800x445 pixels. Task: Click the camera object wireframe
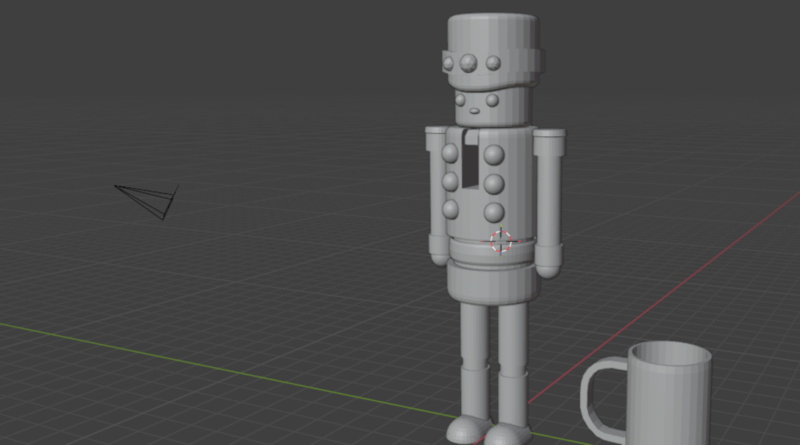(147, 202)
